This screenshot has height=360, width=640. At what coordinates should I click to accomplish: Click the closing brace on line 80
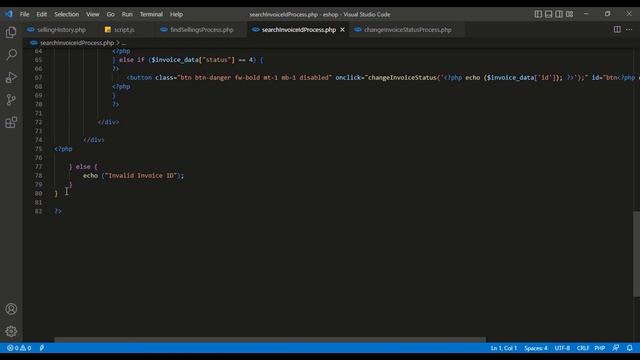(56, 193)
